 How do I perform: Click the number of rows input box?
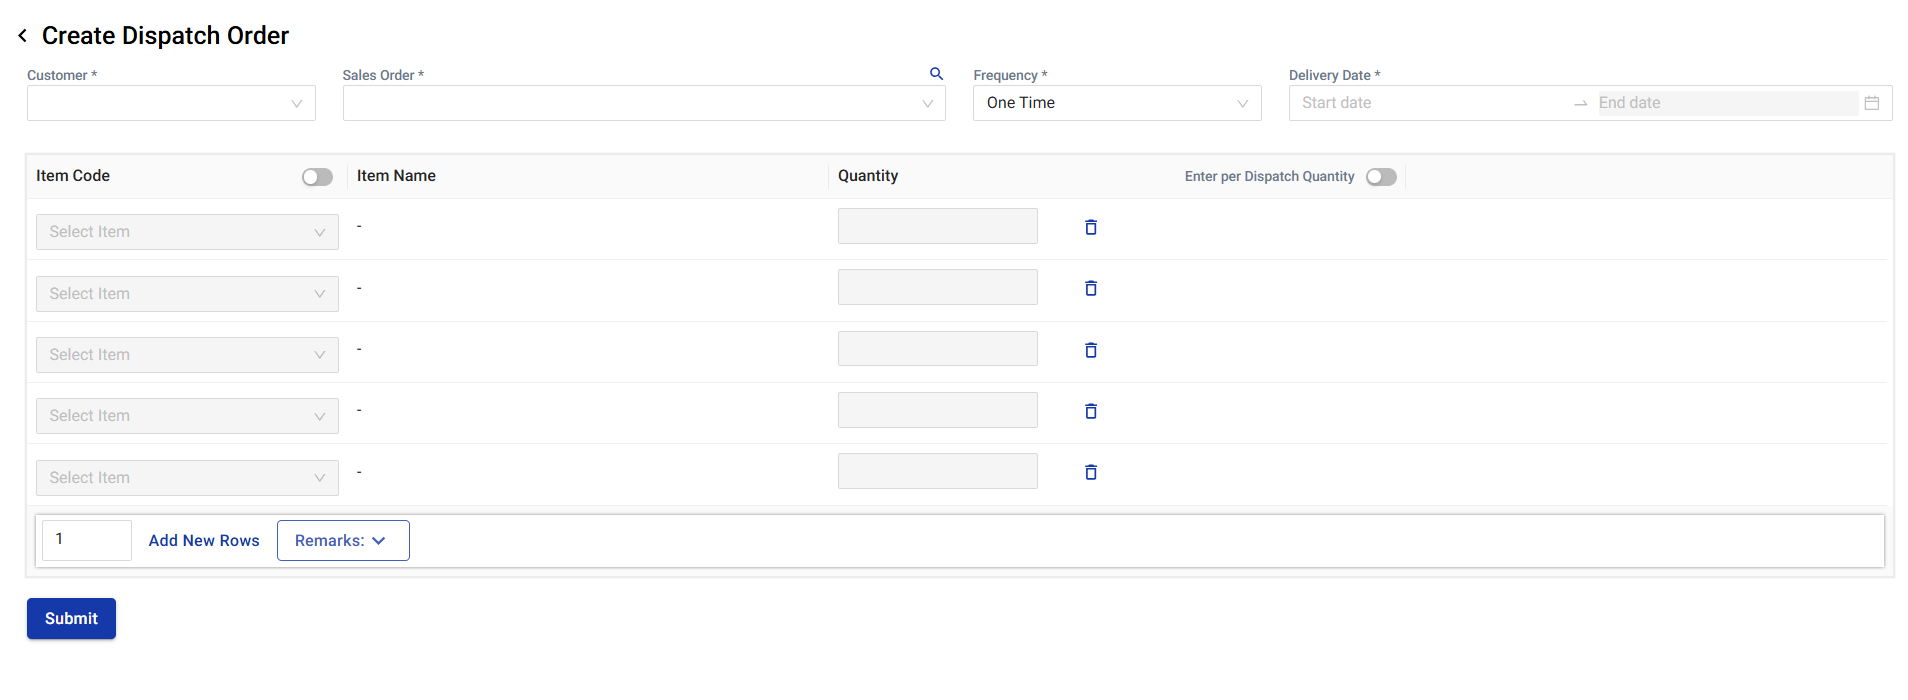click(x=87, y=540)
